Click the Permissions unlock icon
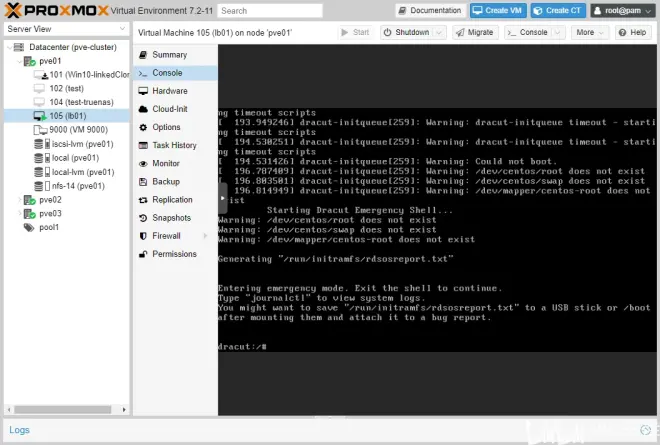Screen dimensions: 660x445 click(x=143, y=254)
